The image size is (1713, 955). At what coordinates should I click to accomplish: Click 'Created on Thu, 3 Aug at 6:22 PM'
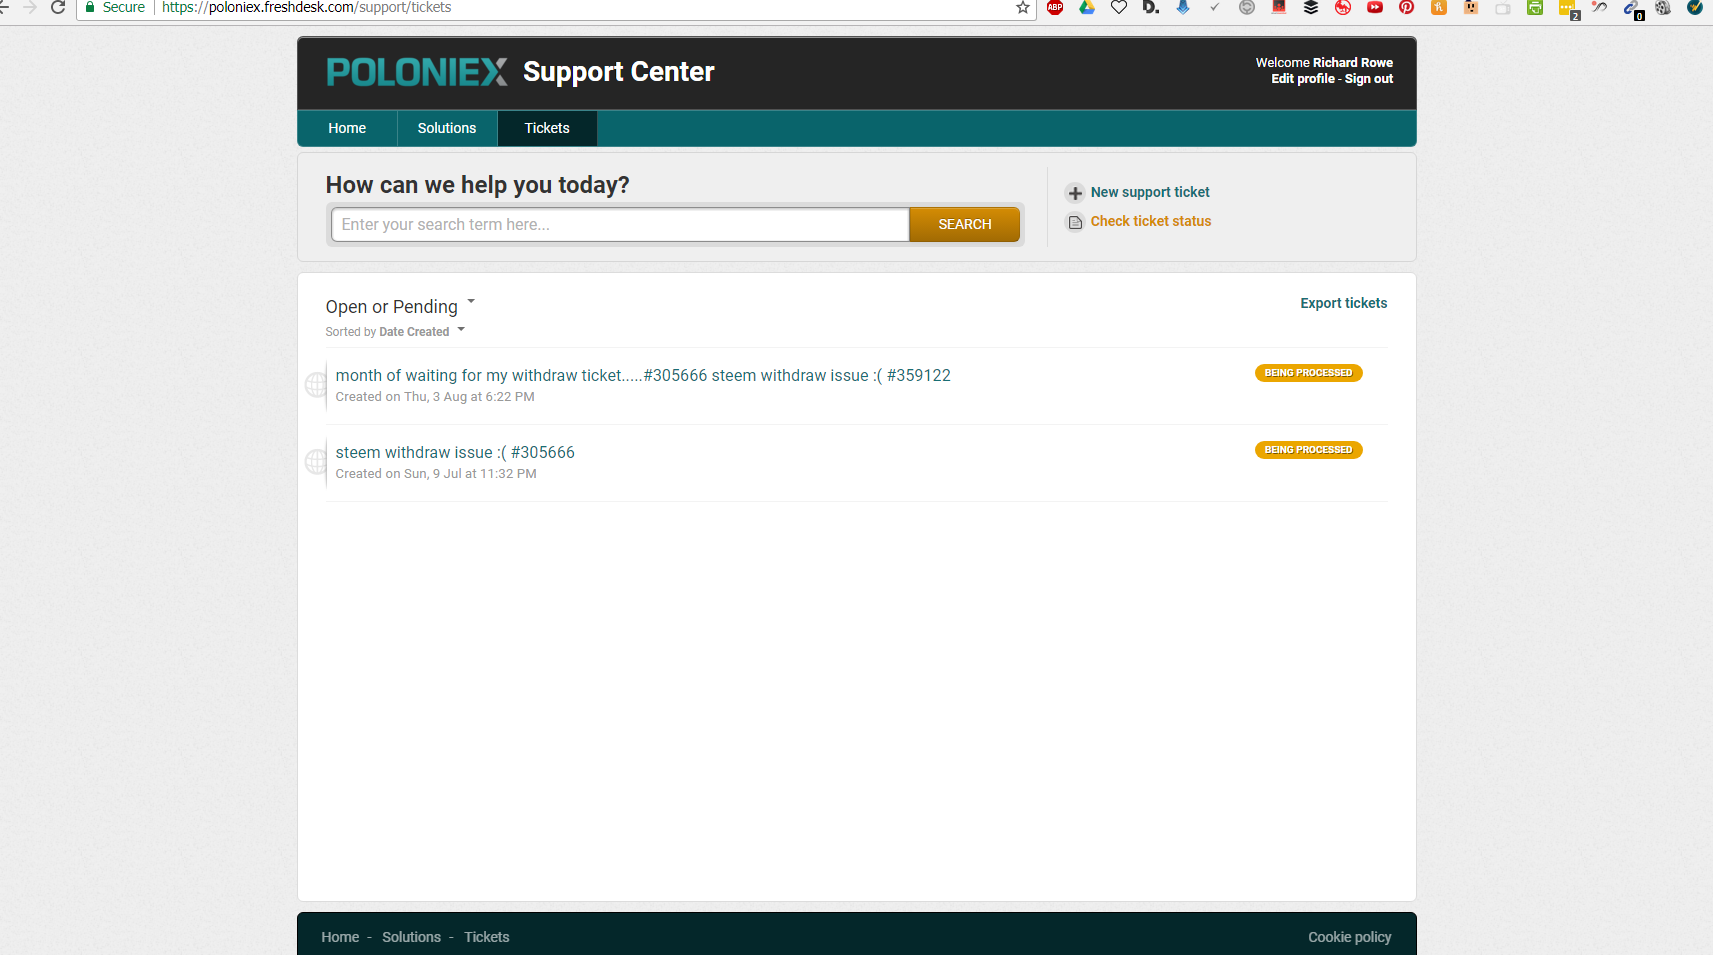tap(435, 397)
